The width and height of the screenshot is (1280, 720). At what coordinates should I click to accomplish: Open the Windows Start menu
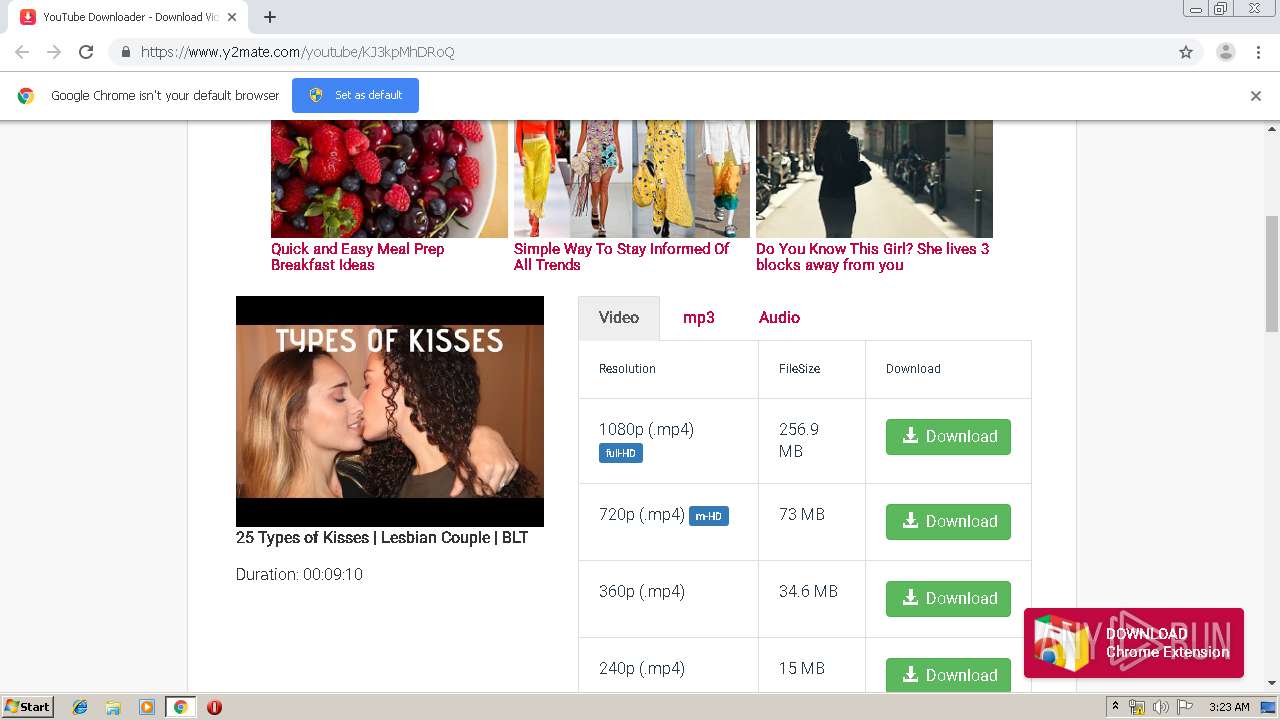pos(28,707)
